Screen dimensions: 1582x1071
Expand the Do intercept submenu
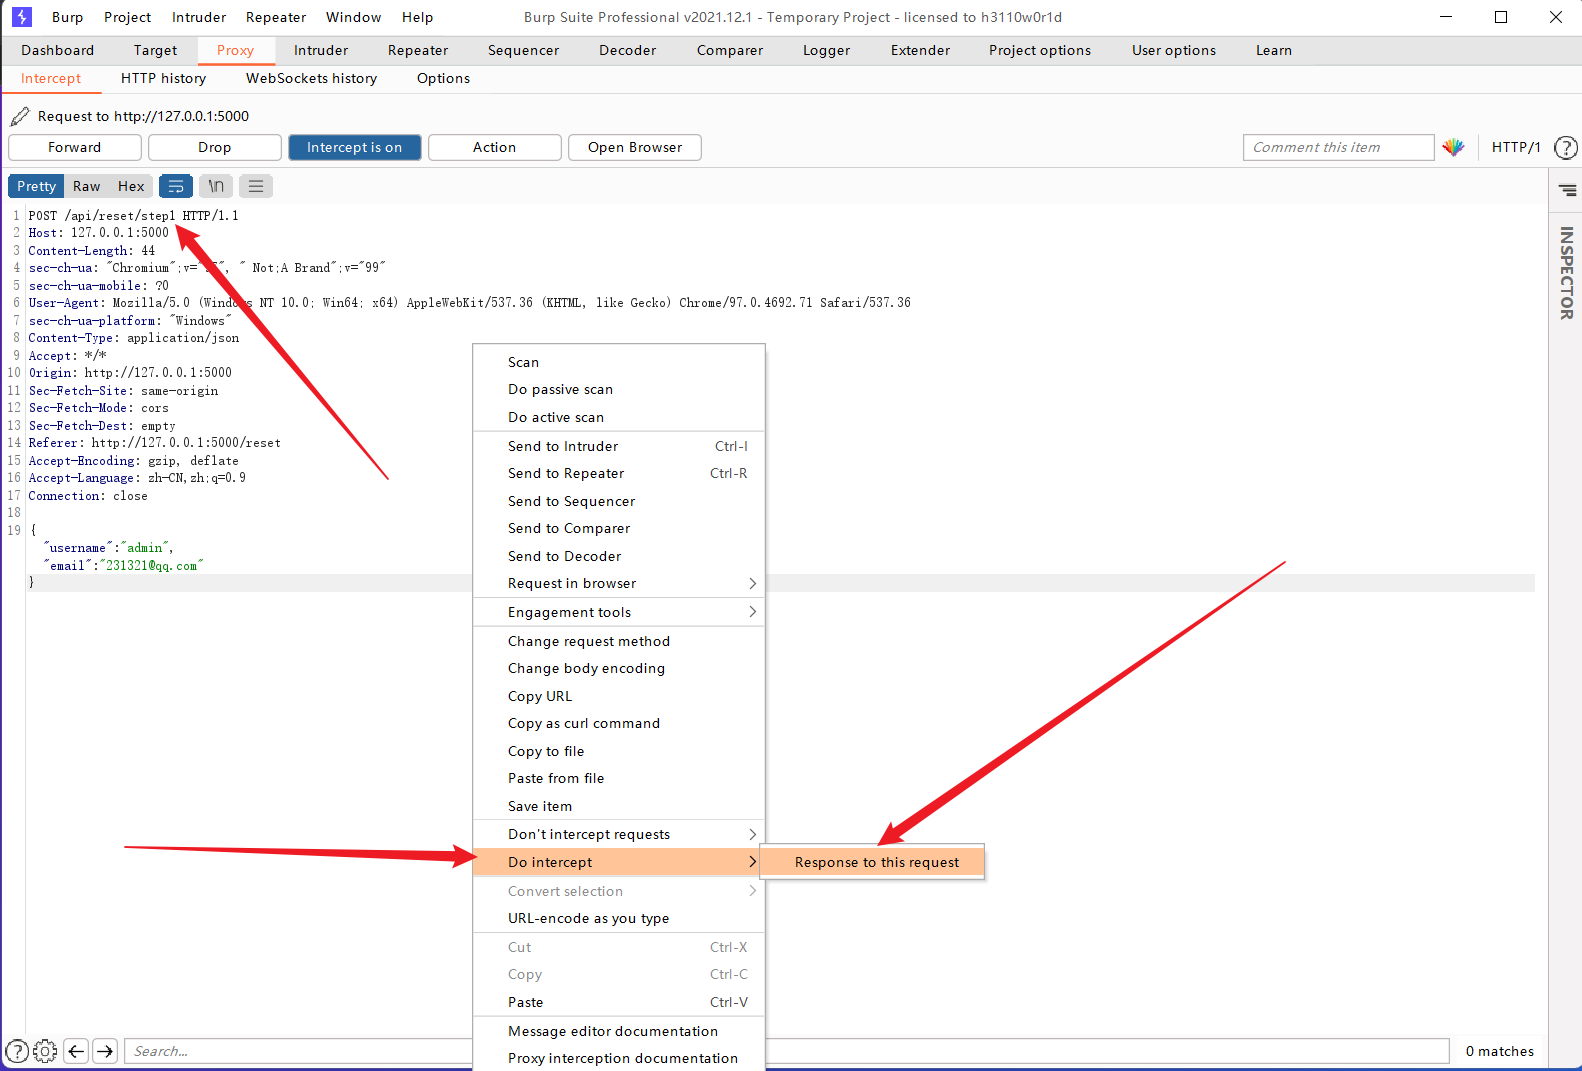(619, 862)
